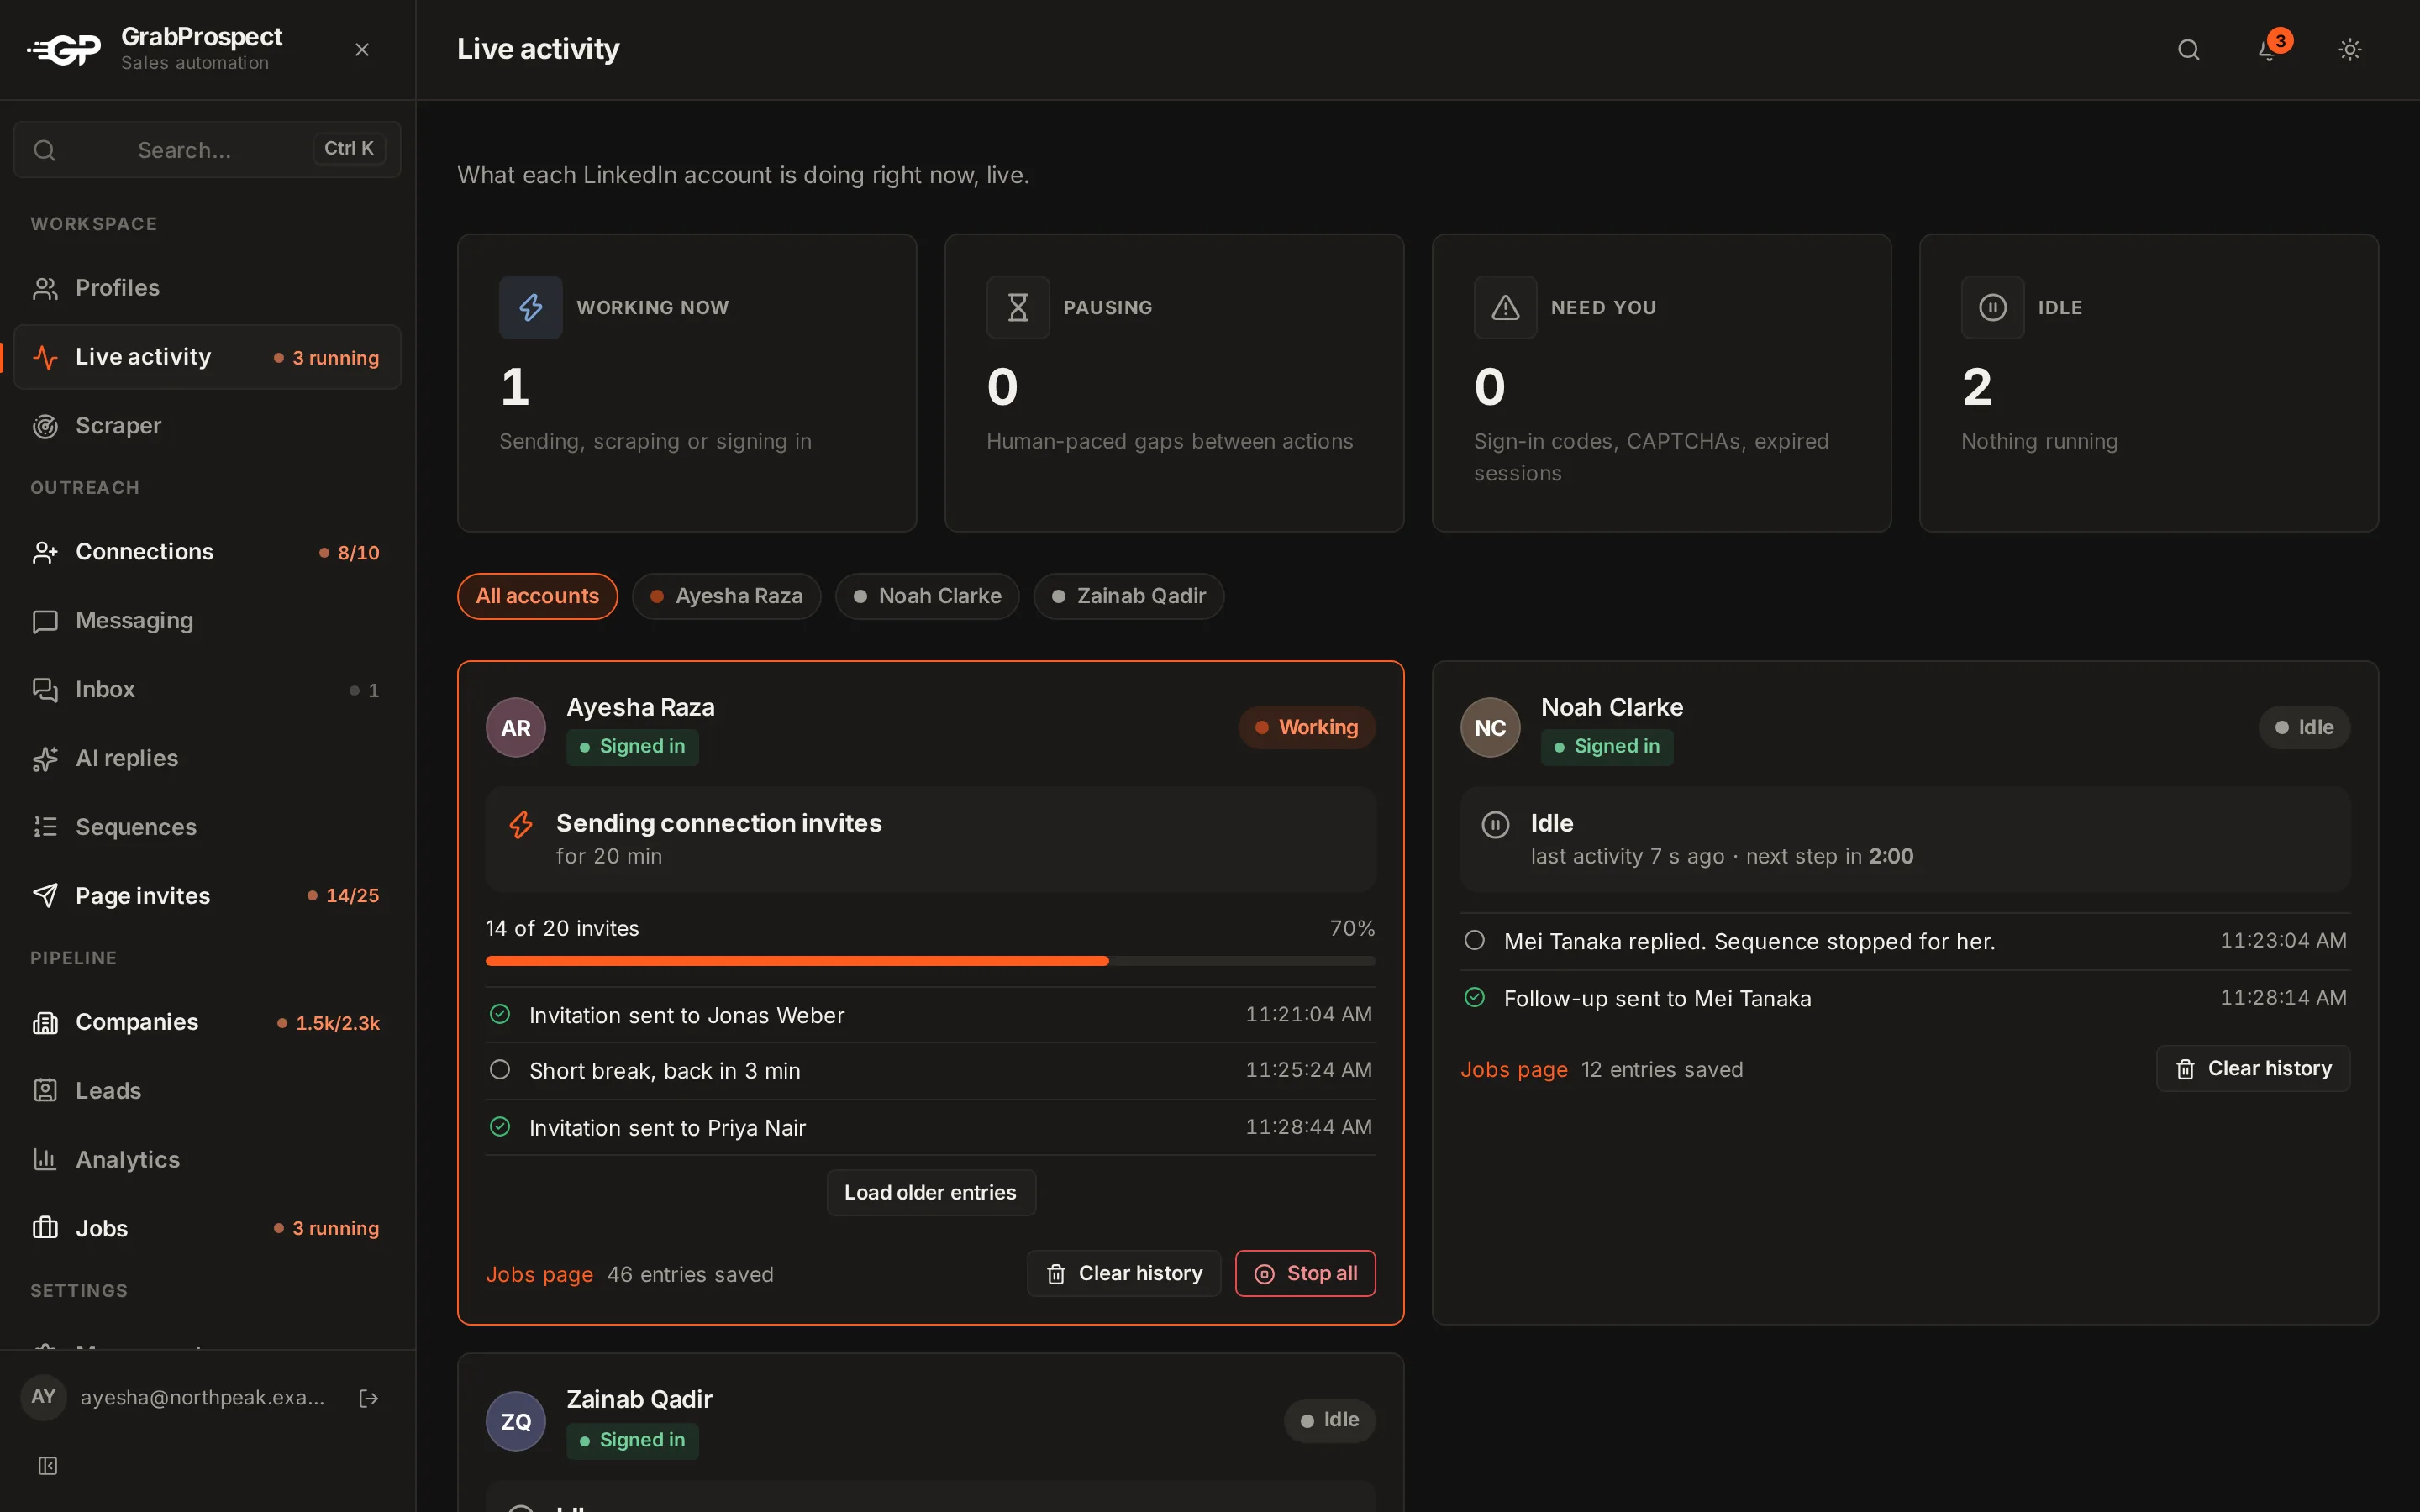Image resolution: width=2420 pixels, height=1512 pixels.
Task: Click the Pausing hourglass icon
Action: pos(1018,307)
